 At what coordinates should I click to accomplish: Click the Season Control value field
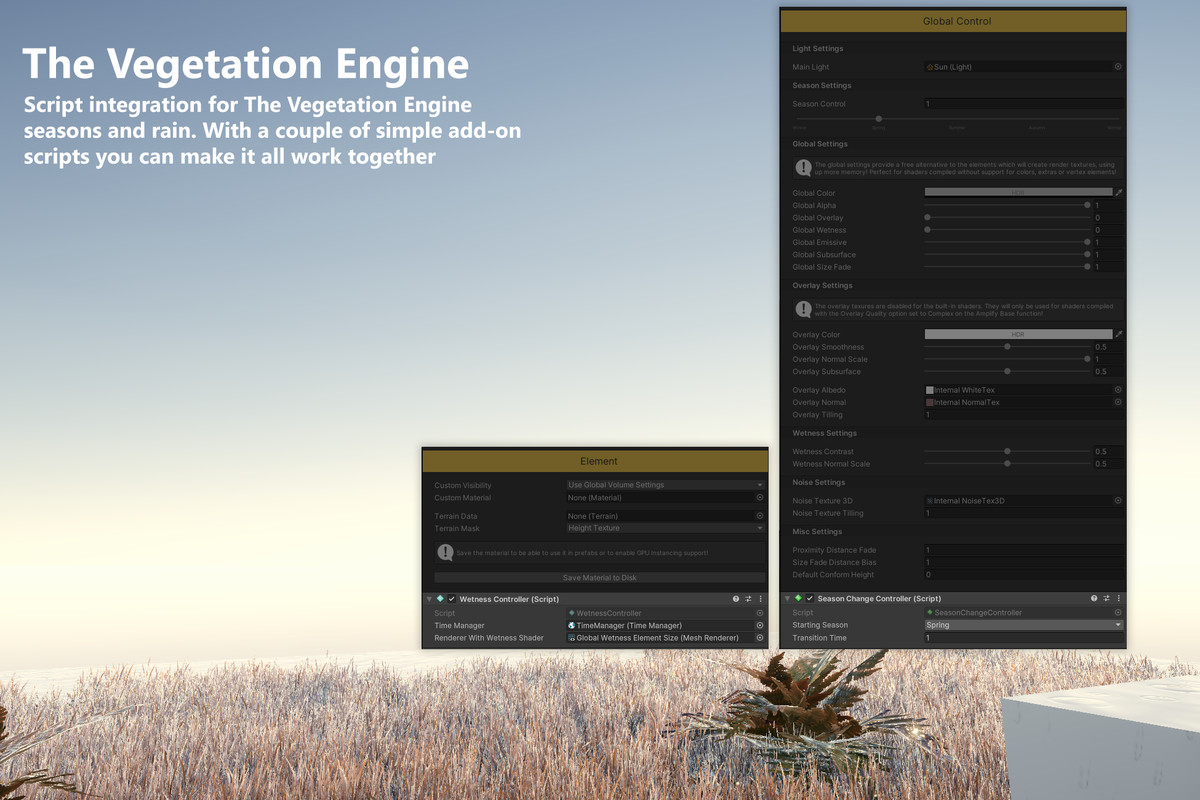pyautogui.click(x=1024, y=104)
